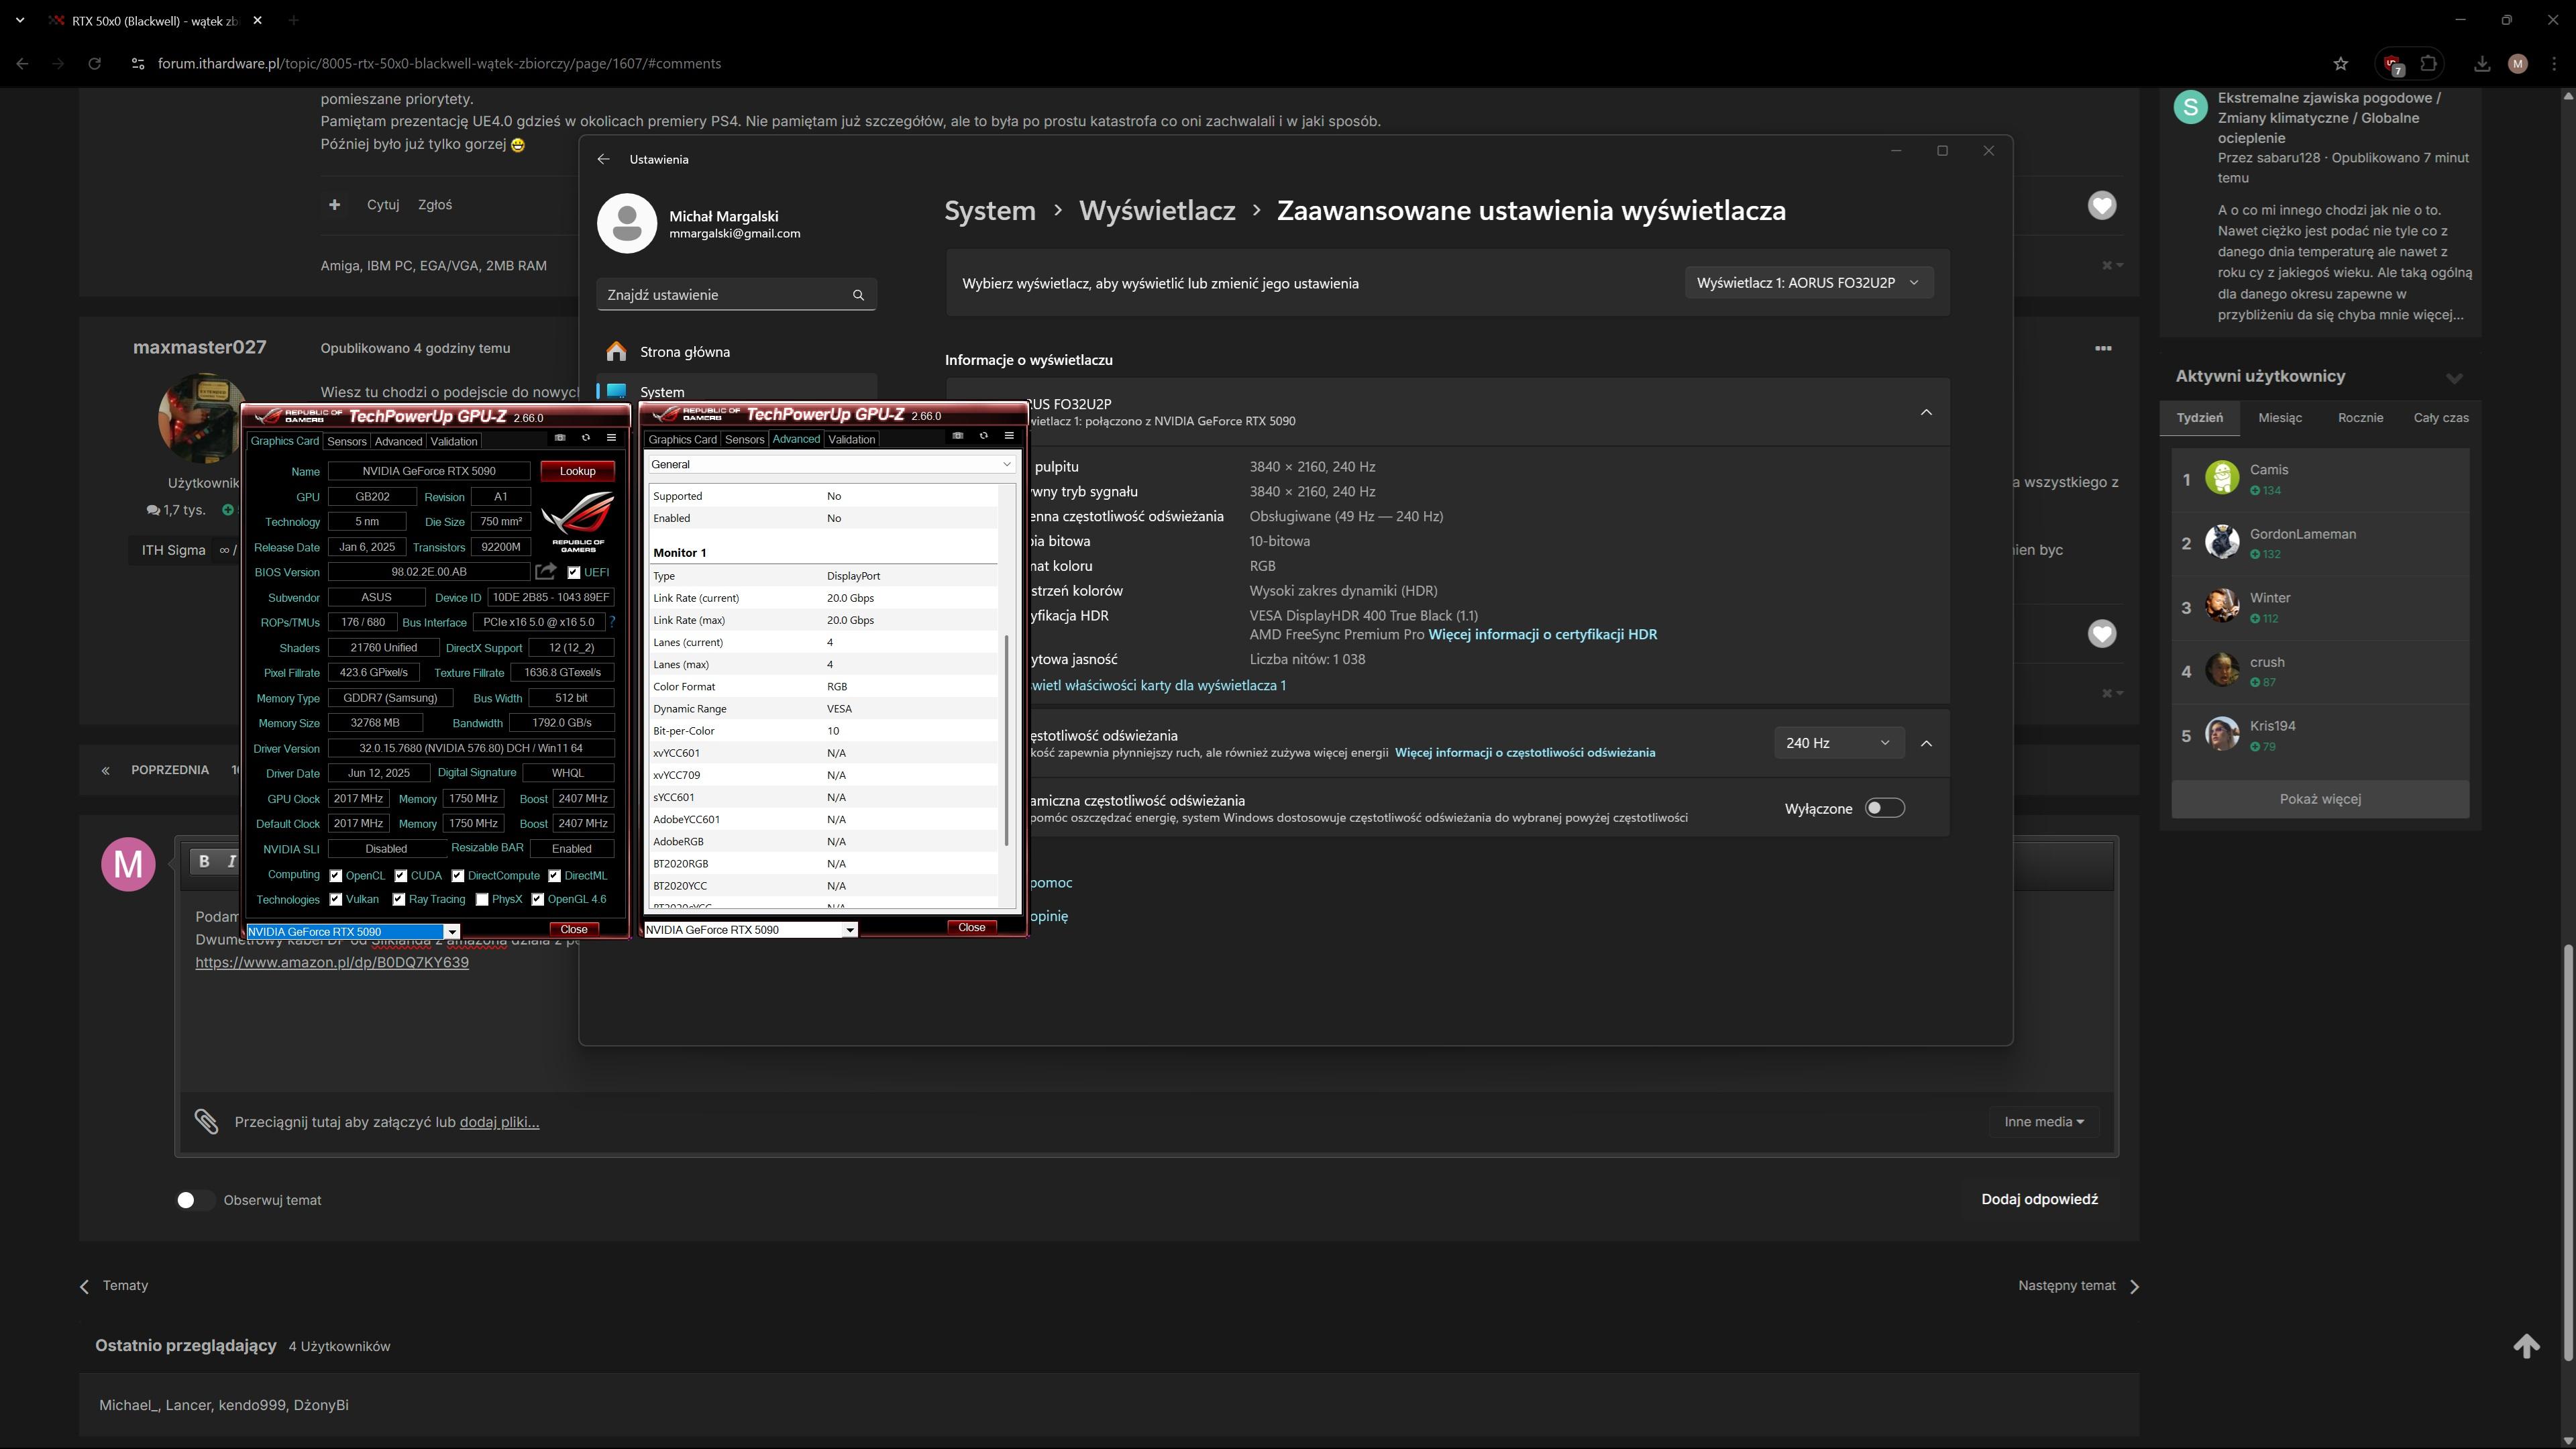This screenshot has height=1449, width=2576.
Task: Open the General dropdown in GPU-Z Advanced
Action: tap(831, 464)
